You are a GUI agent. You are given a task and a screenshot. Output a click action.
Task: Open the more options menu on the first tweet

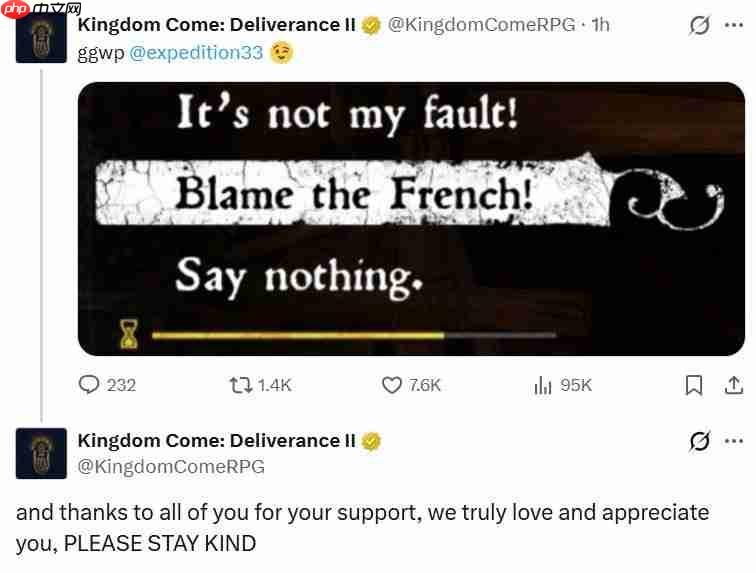click(x=733, y=25)
